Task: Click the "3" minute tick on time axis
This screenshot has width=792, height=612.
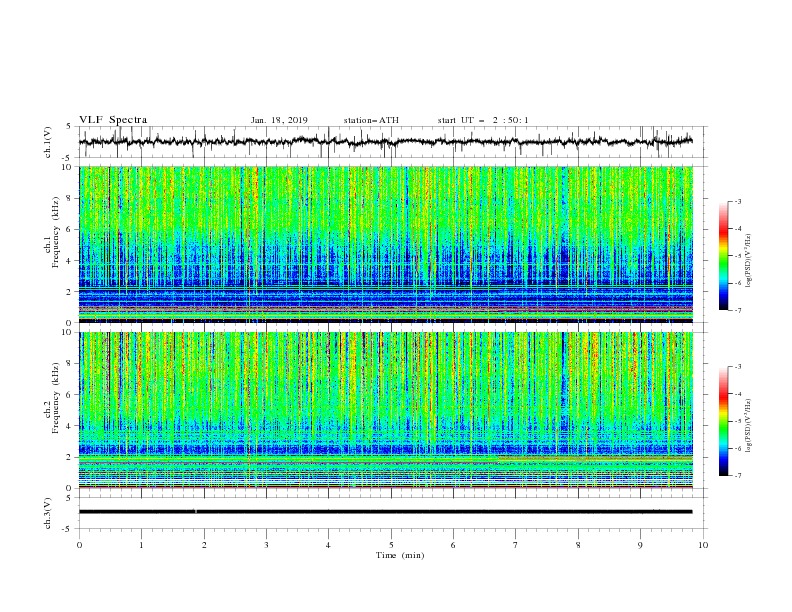Action: pos(266,545)
